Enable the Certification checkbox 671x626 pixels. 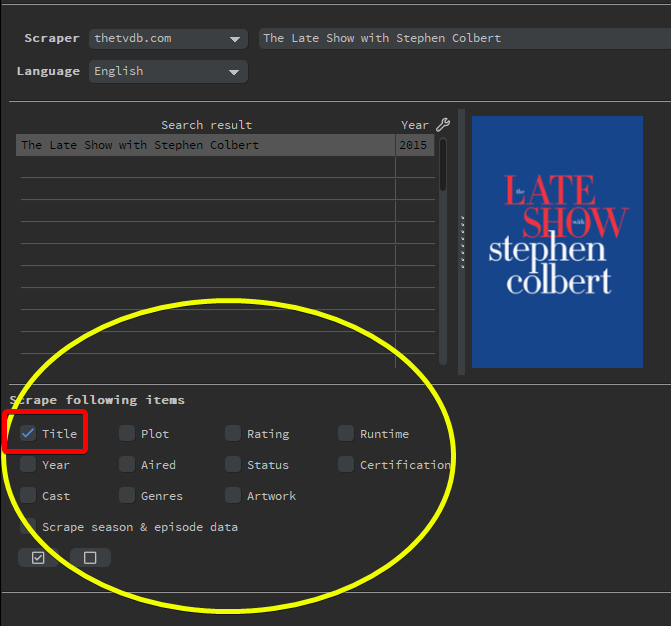tap(346, 464)
